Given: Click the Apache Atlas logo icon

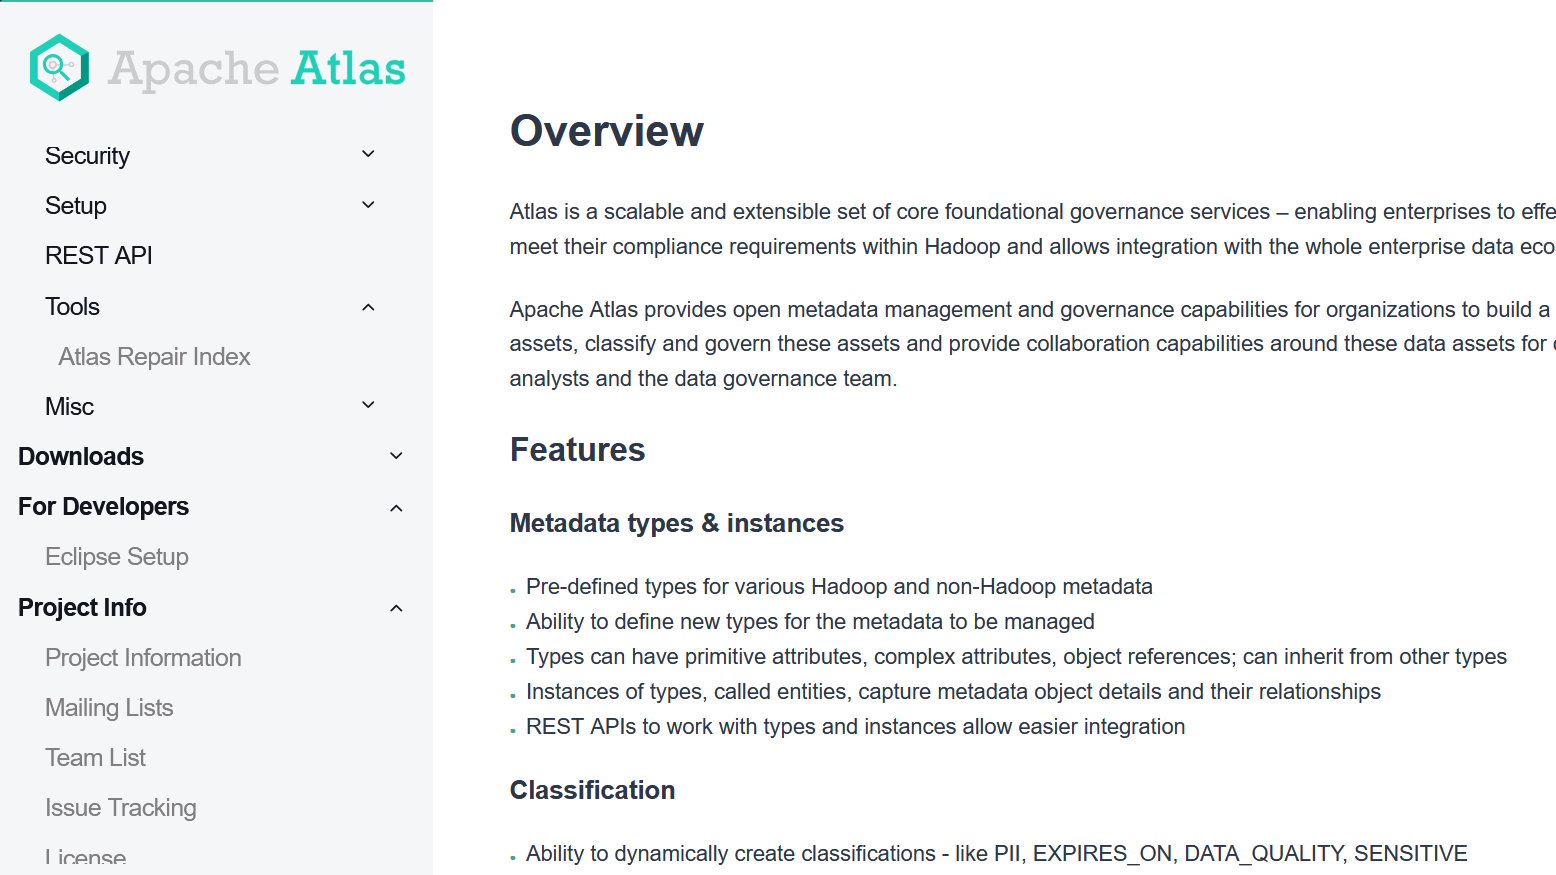Looking at the screenshot, I should pos(58,67).
